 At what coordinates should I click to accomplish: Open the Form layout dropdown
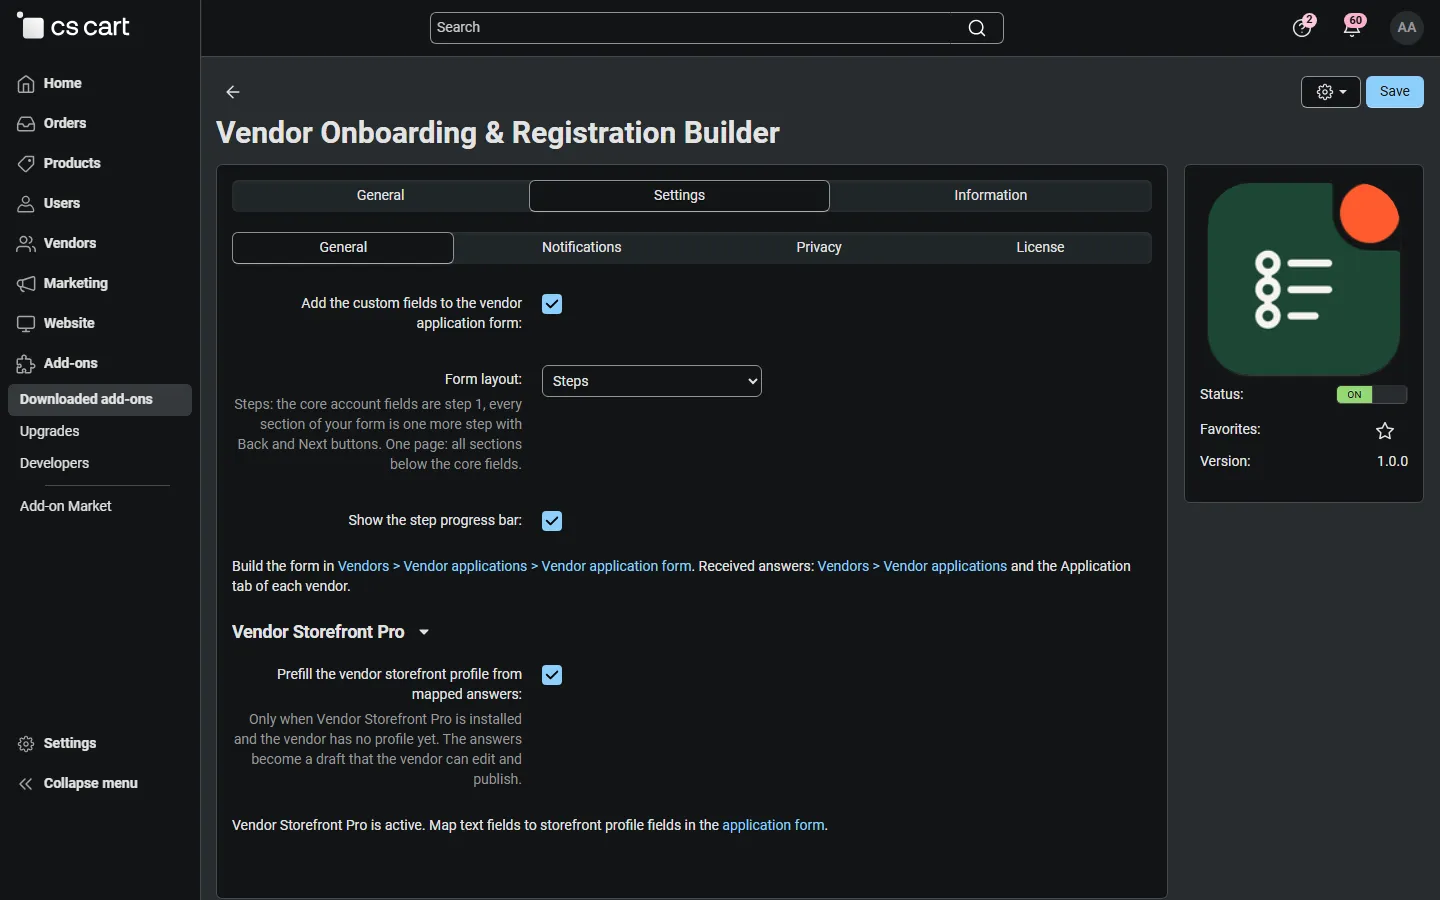[652, 381]
